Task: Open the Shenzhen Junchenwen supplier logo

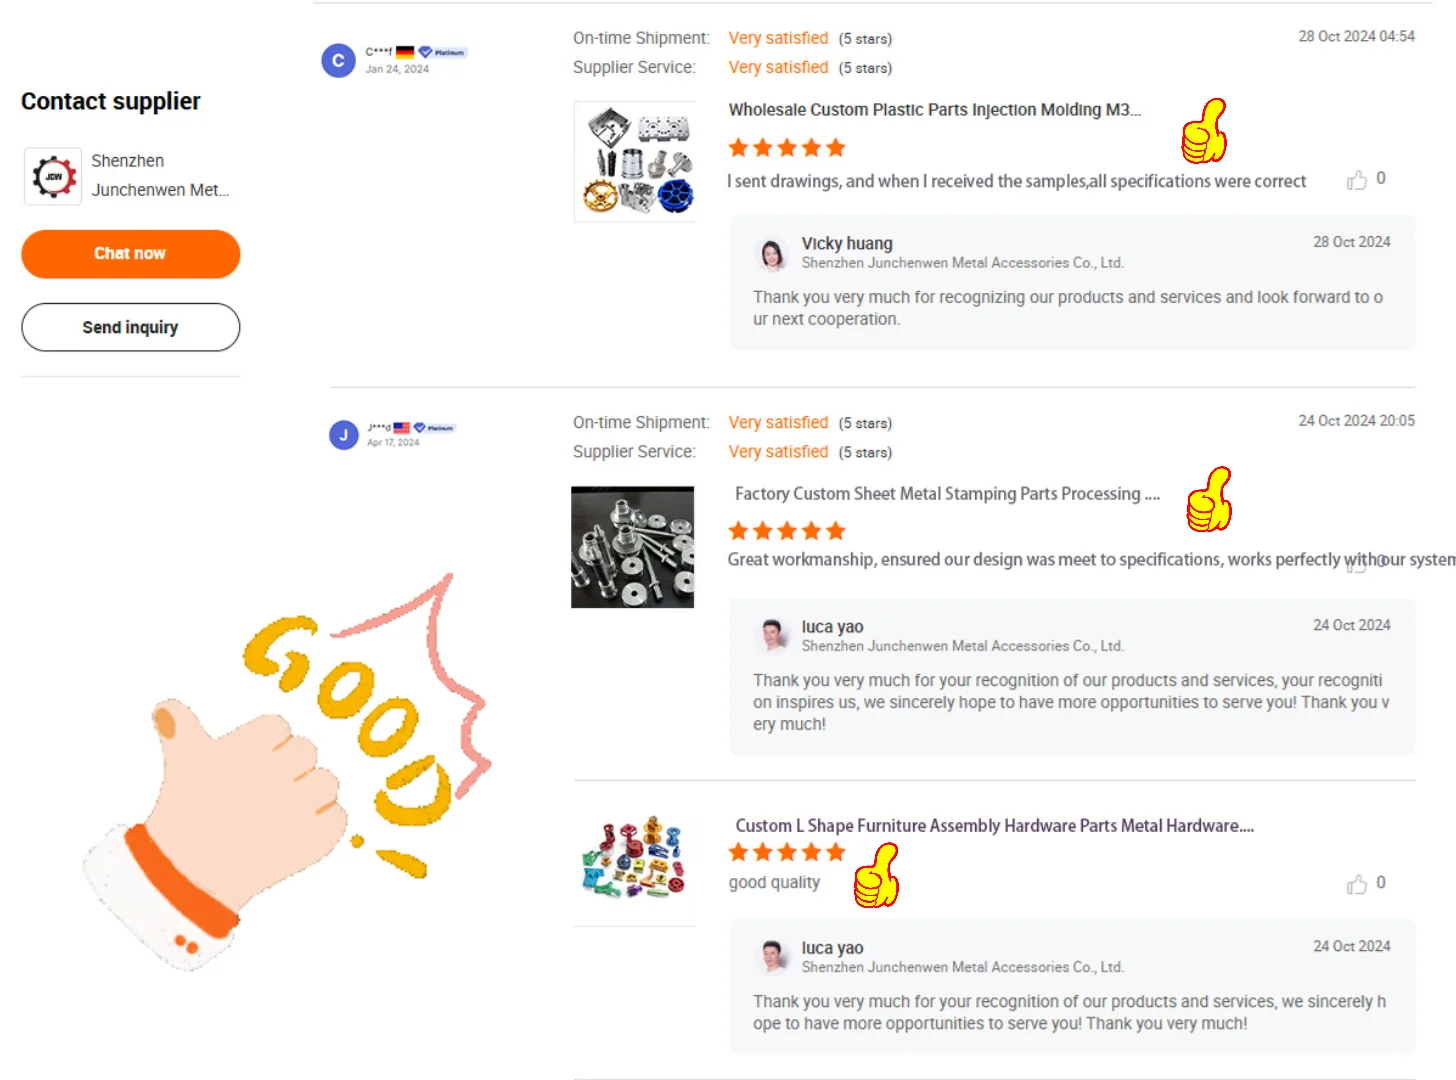Action: pos(53,176)
